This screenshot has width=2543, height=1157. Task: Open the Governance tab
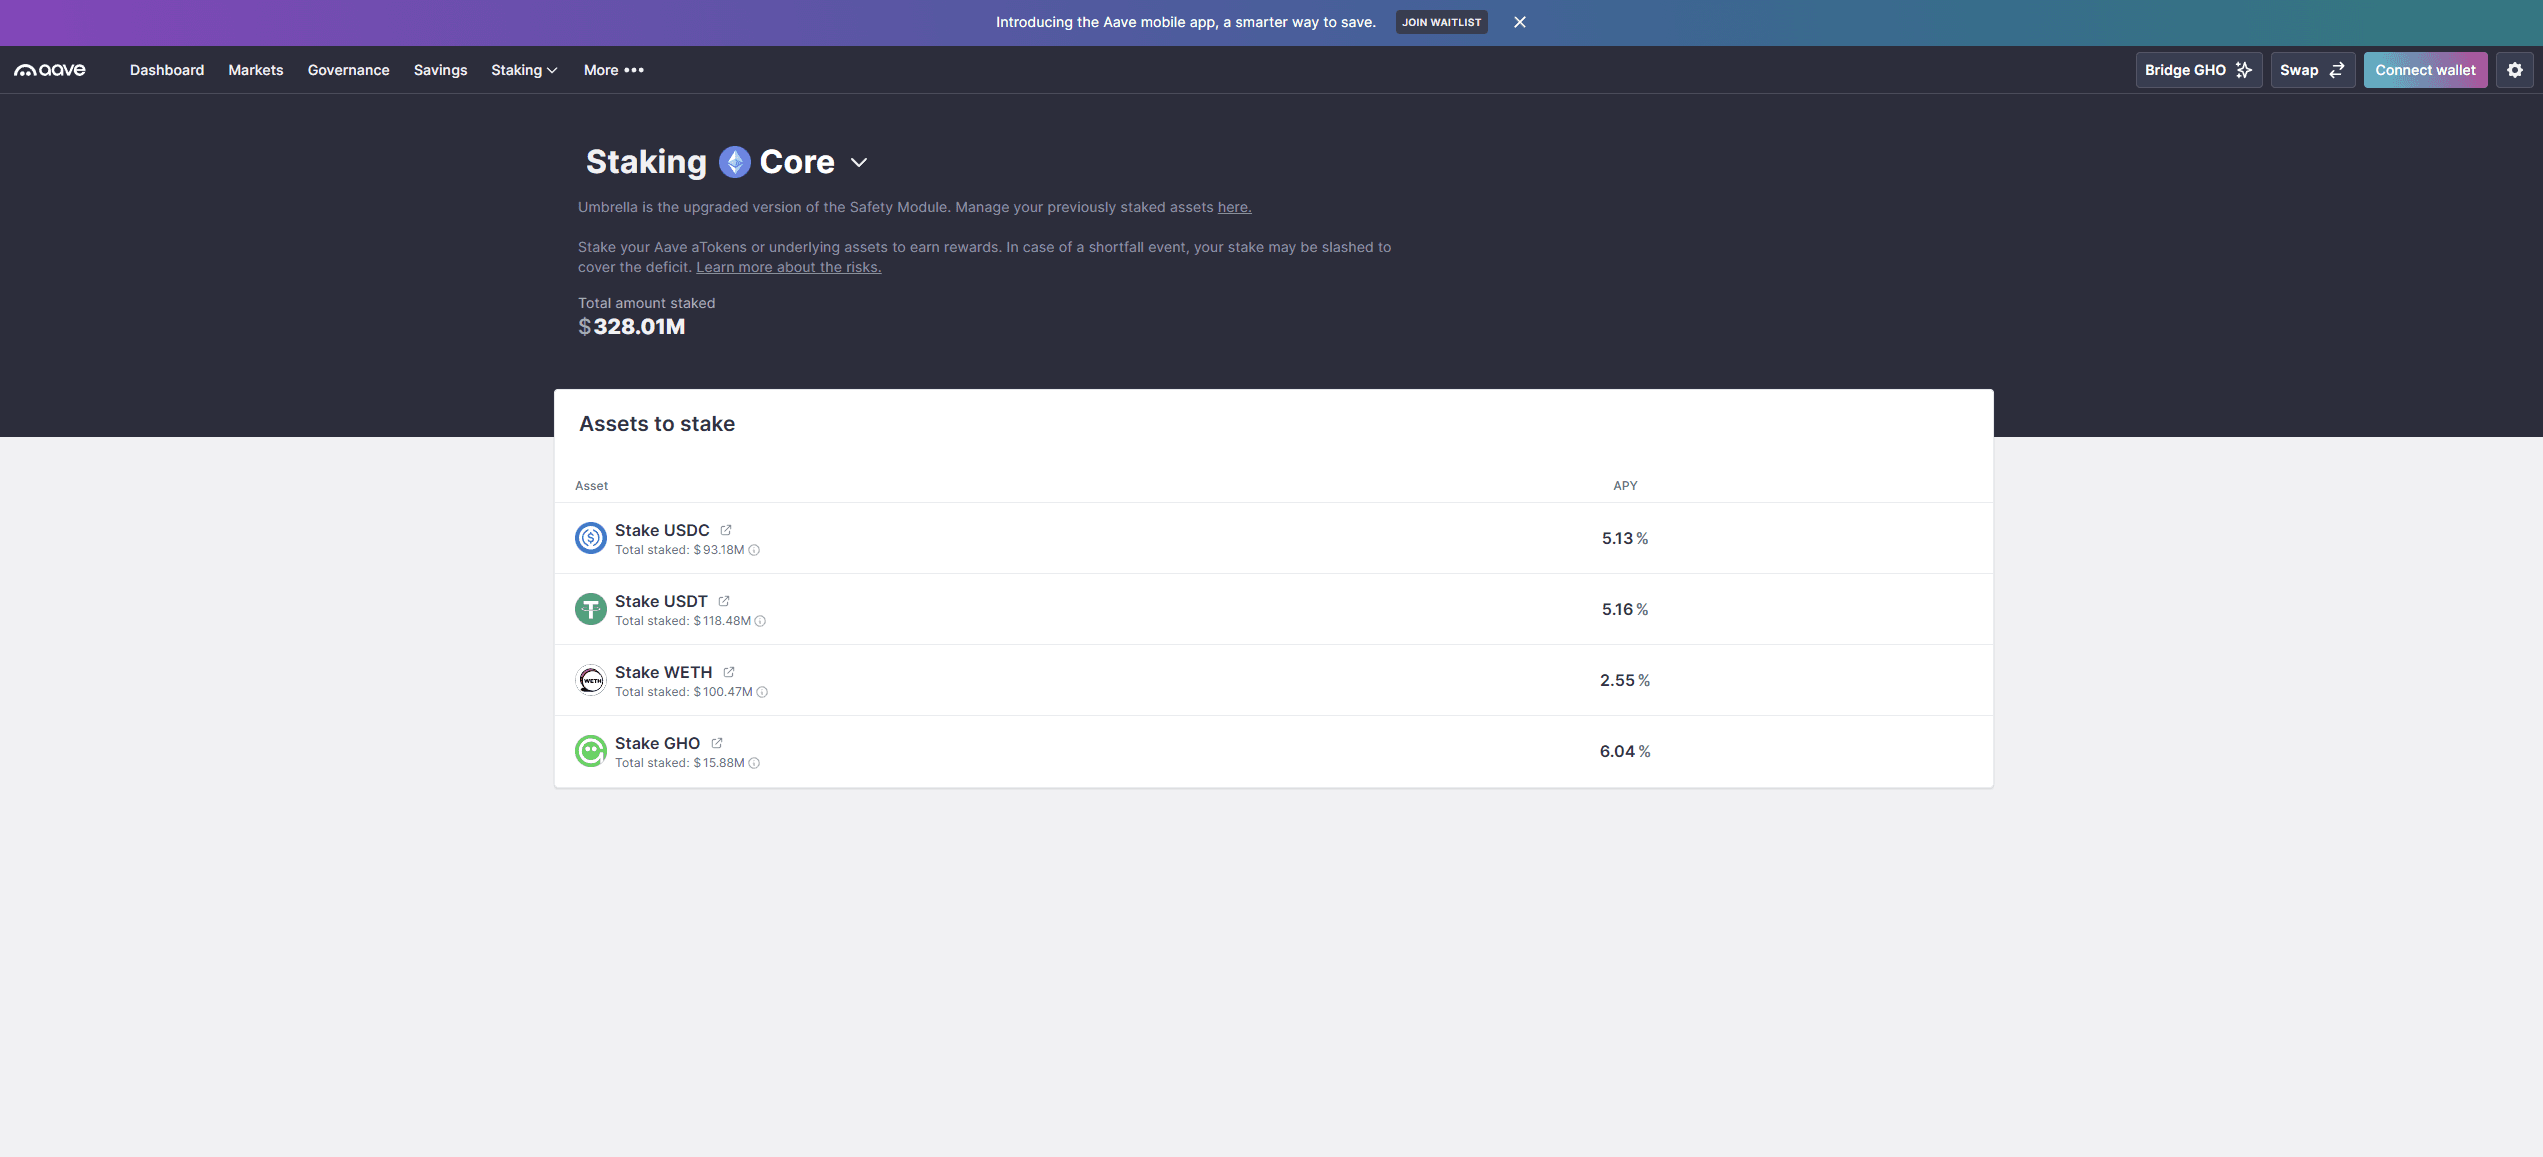[x=348, y=70]
